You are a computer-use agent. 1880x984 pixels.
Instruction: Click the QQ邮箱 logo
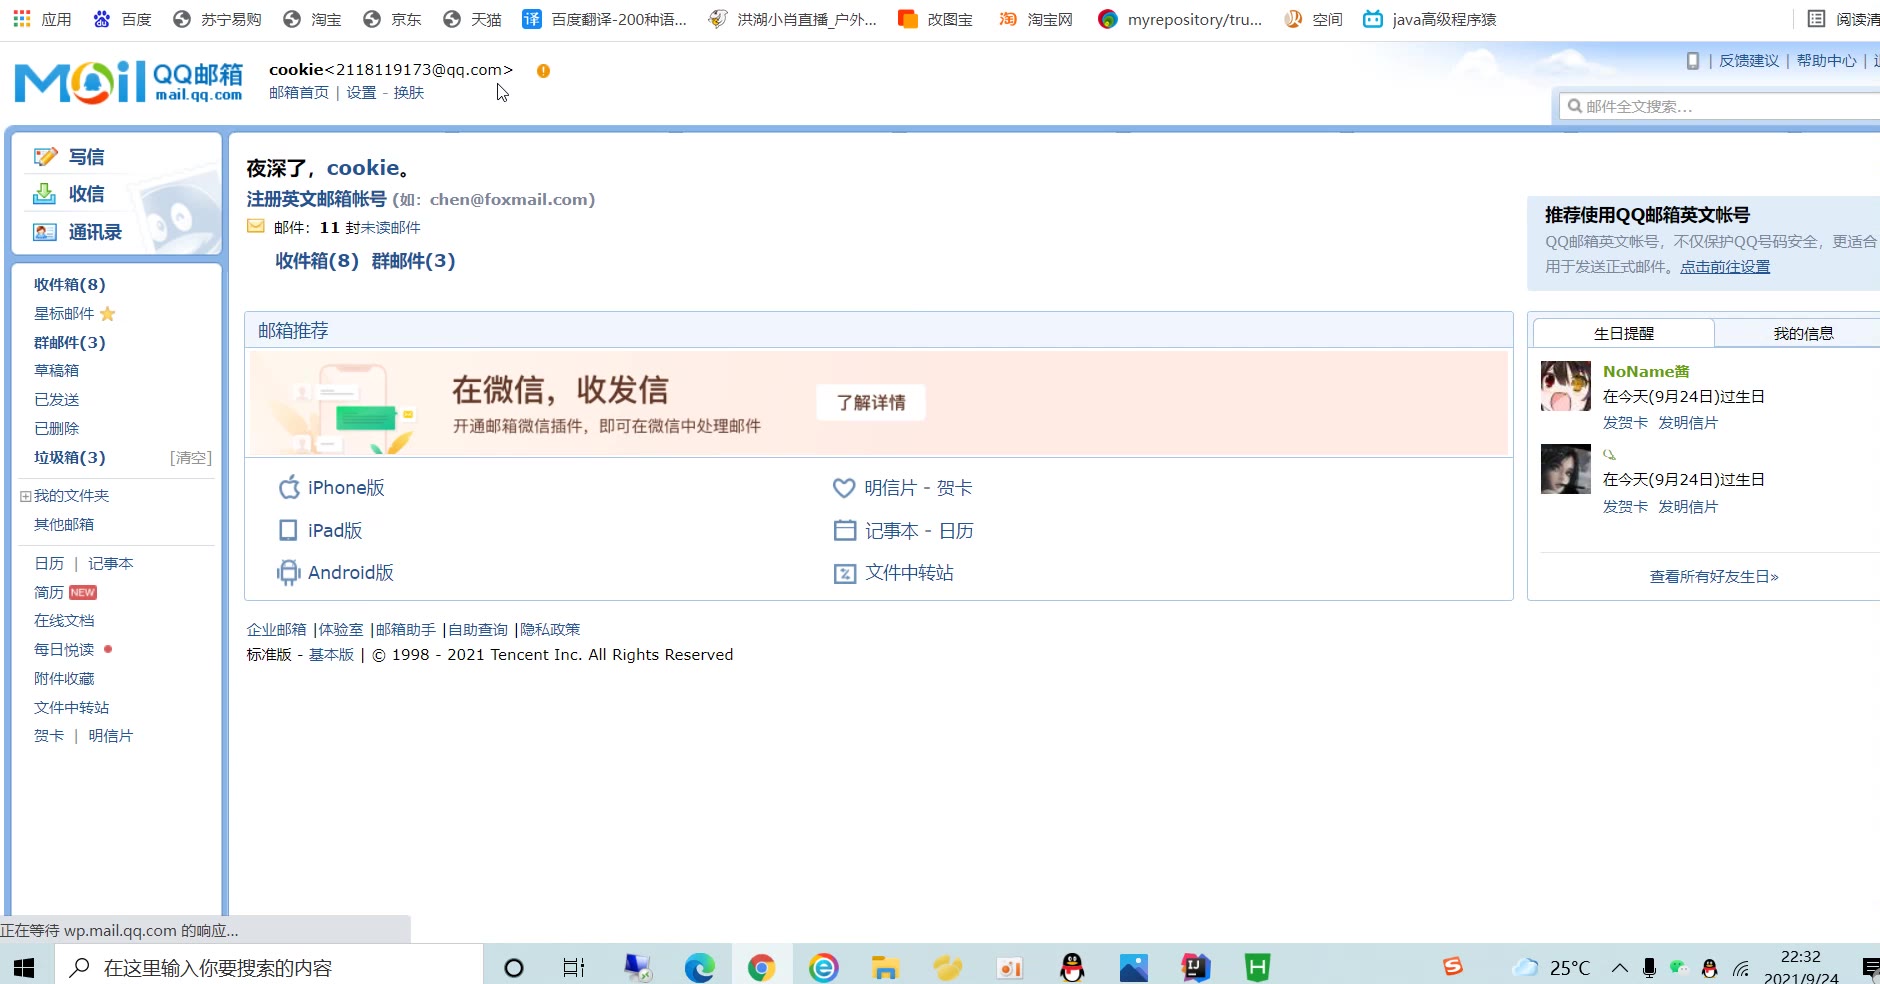[x=129, y=82]
